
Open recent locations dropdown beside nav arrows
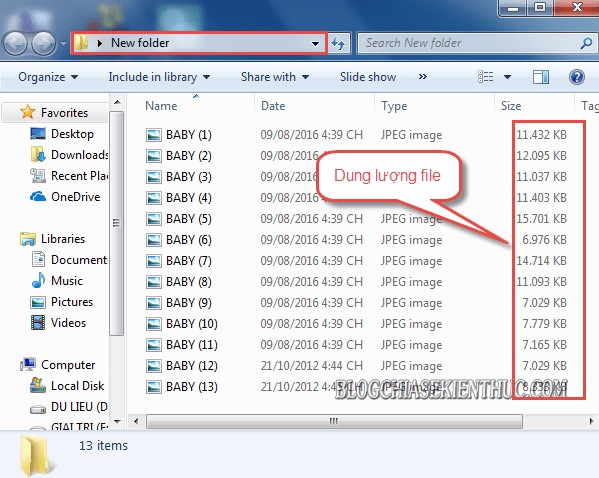point(63,44)
